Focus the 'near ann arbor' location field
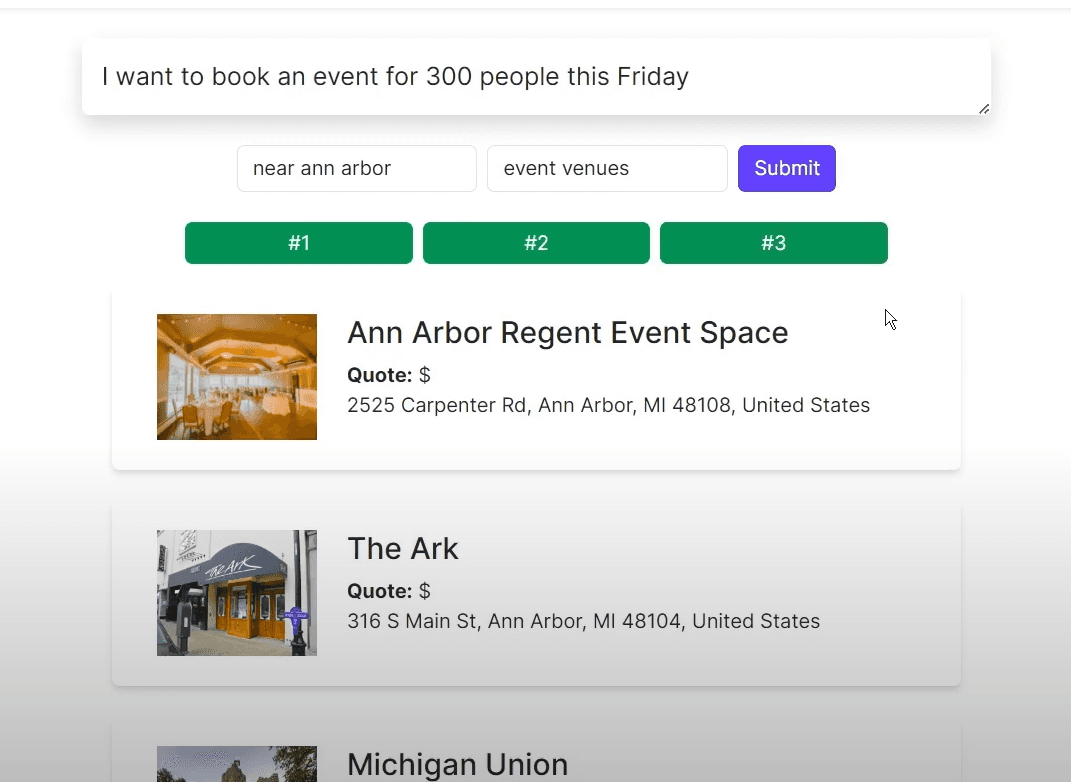The width and height of the screenshot is (1071, 782). (356, 168)
